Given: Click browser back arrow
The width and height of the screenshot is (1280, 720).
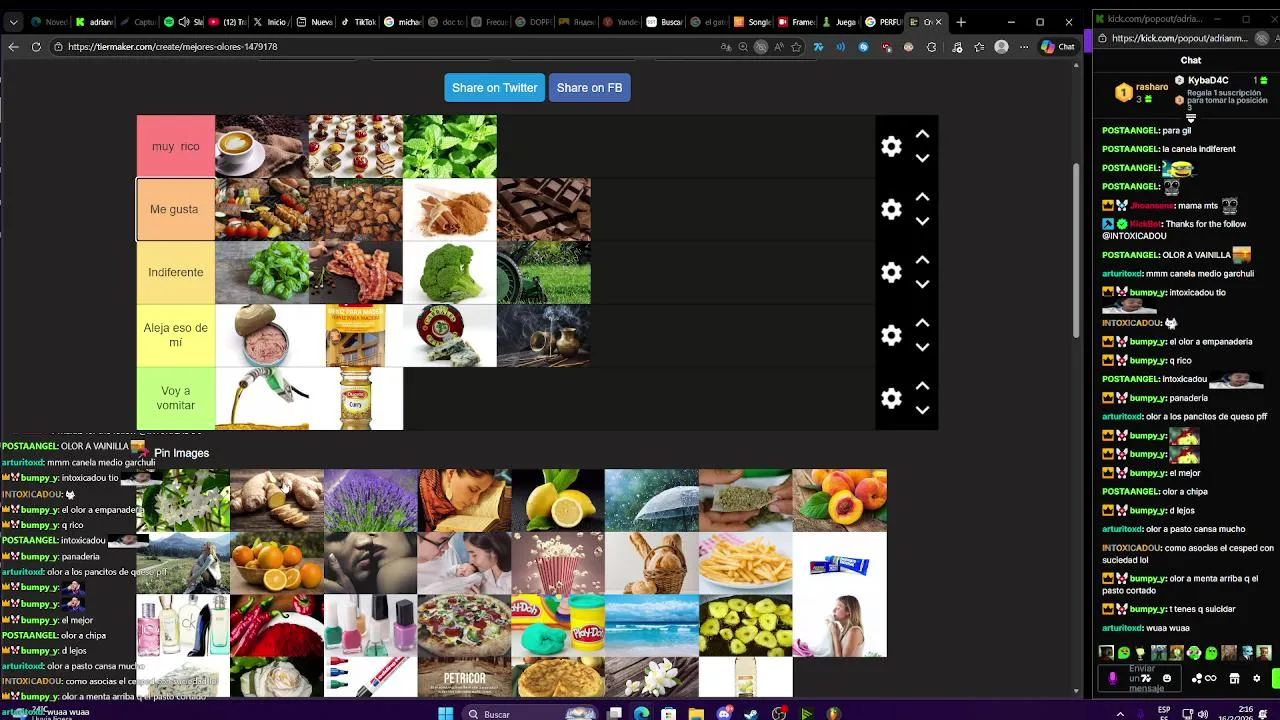Looking at the screenshot, I should (x=13, y=47).
